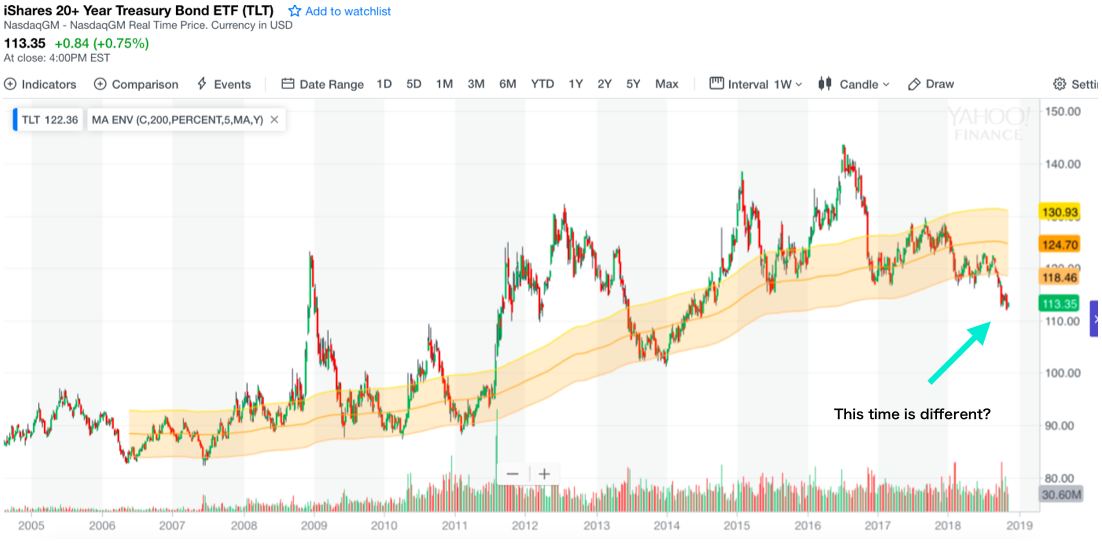Click the MA ENV indicator label
The height and width of the screenshot is (546, 1102).
177,119
